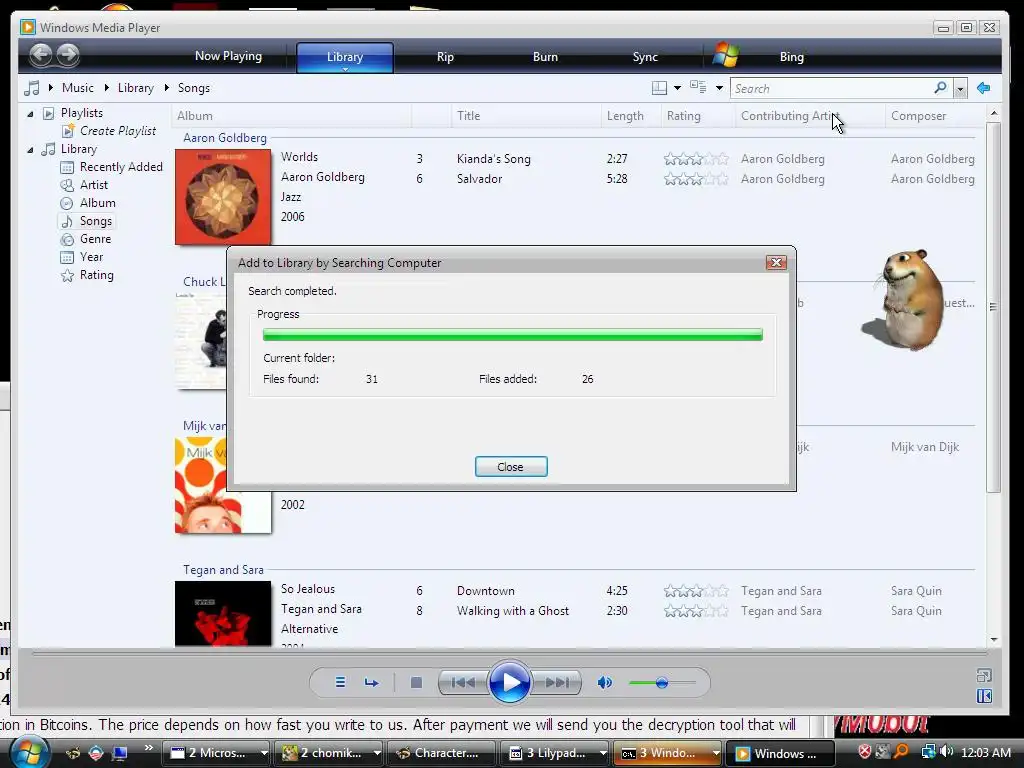Open the search options dropdown arrow

click(x=960, y=89)
